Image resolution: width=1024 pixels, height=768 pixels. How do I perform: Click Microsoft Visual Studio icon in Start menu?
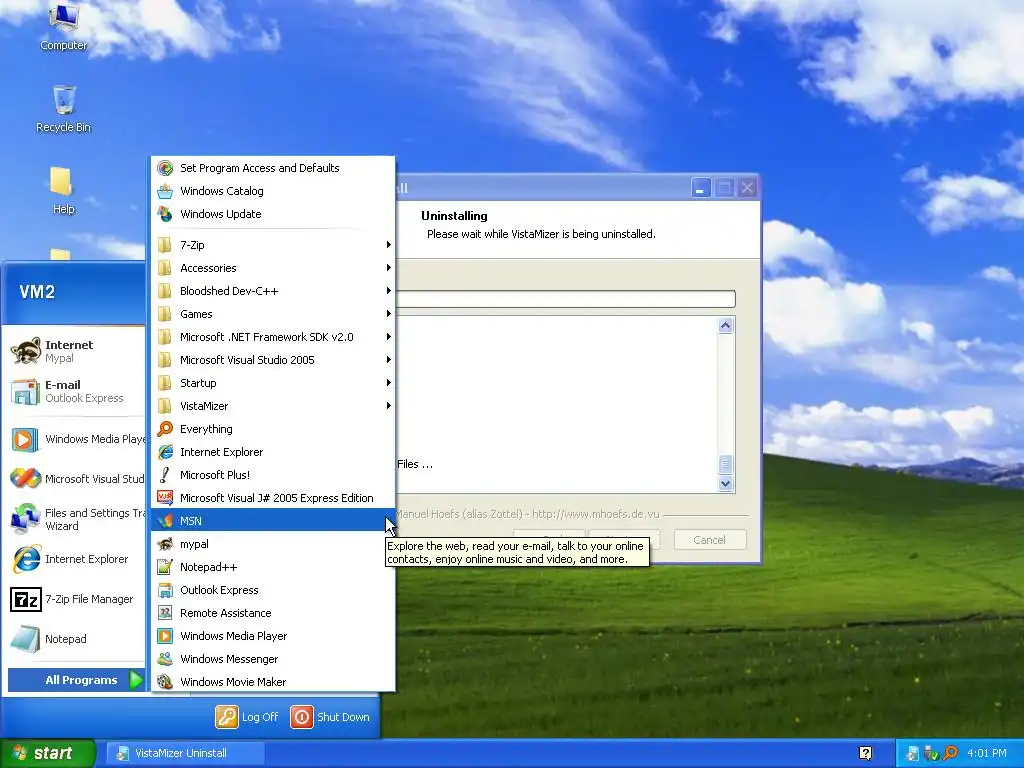(25, 479)
